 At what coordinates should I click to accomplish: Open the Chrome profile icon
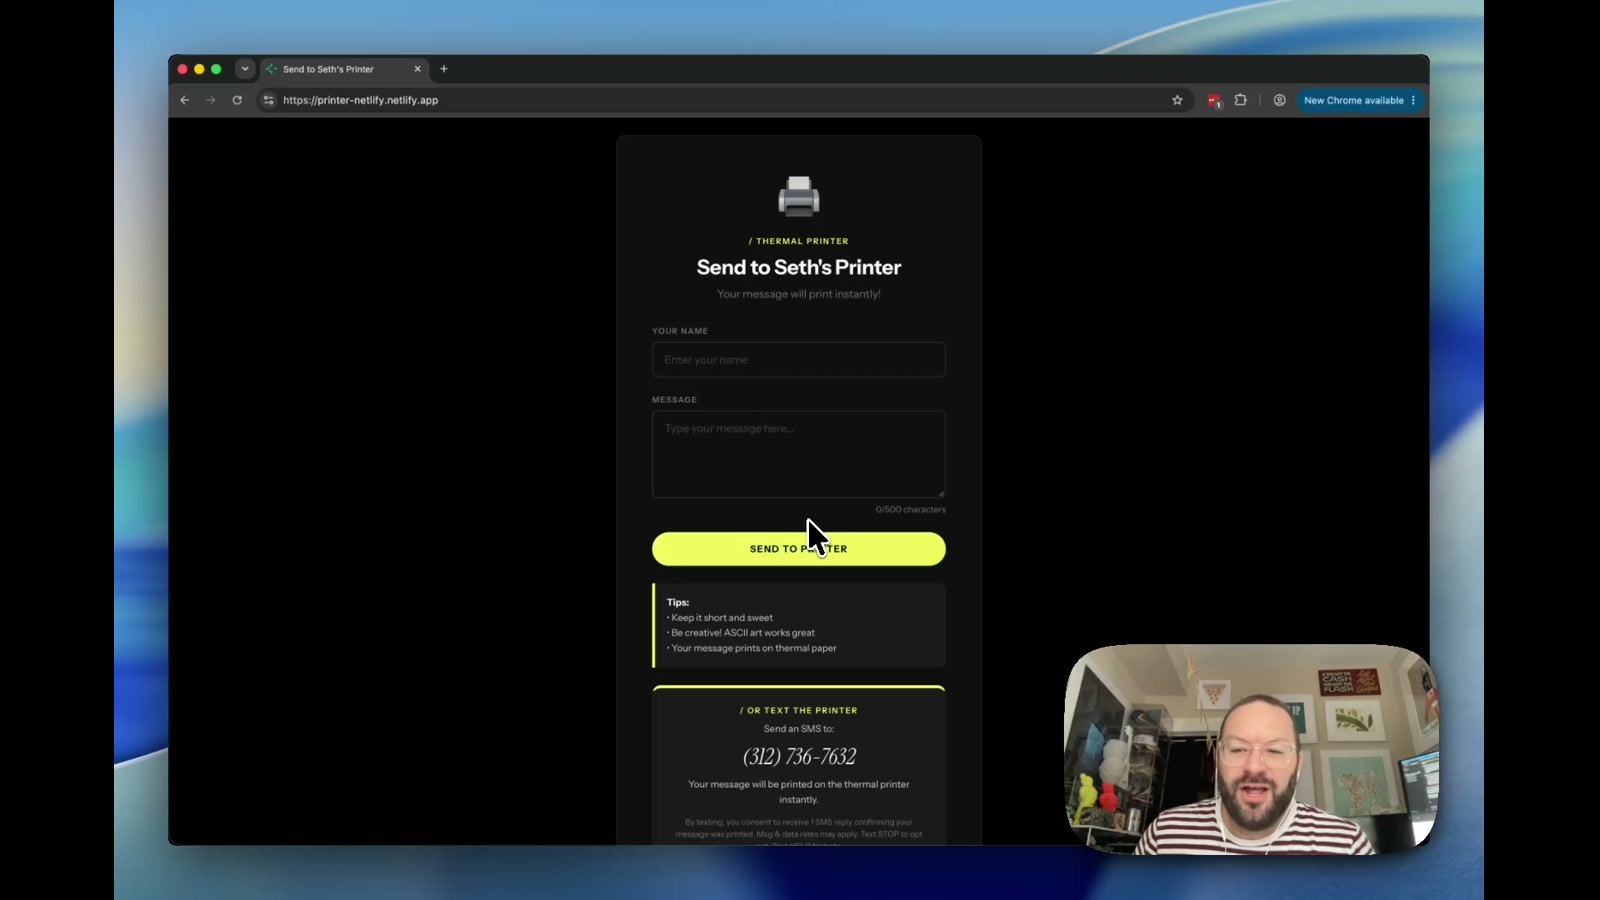point(1279,100)
